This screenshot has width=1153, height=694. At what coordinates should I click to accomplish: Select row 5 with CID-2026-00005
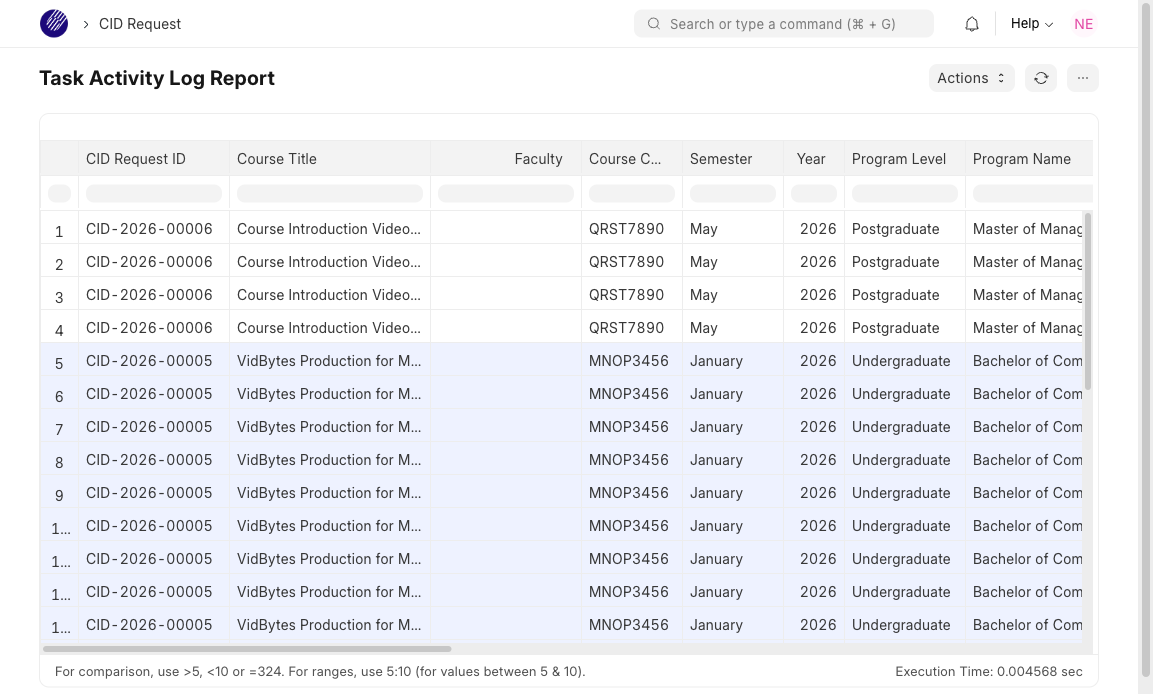pyautogui.click(x=148, y=360)
